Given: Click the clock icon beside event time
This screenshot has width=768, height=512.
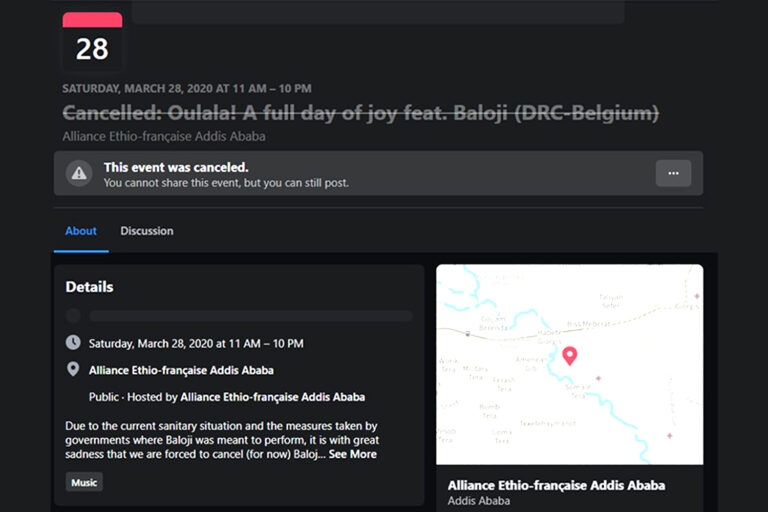Looking at the screenshot, I should click(x=73, y=343).
